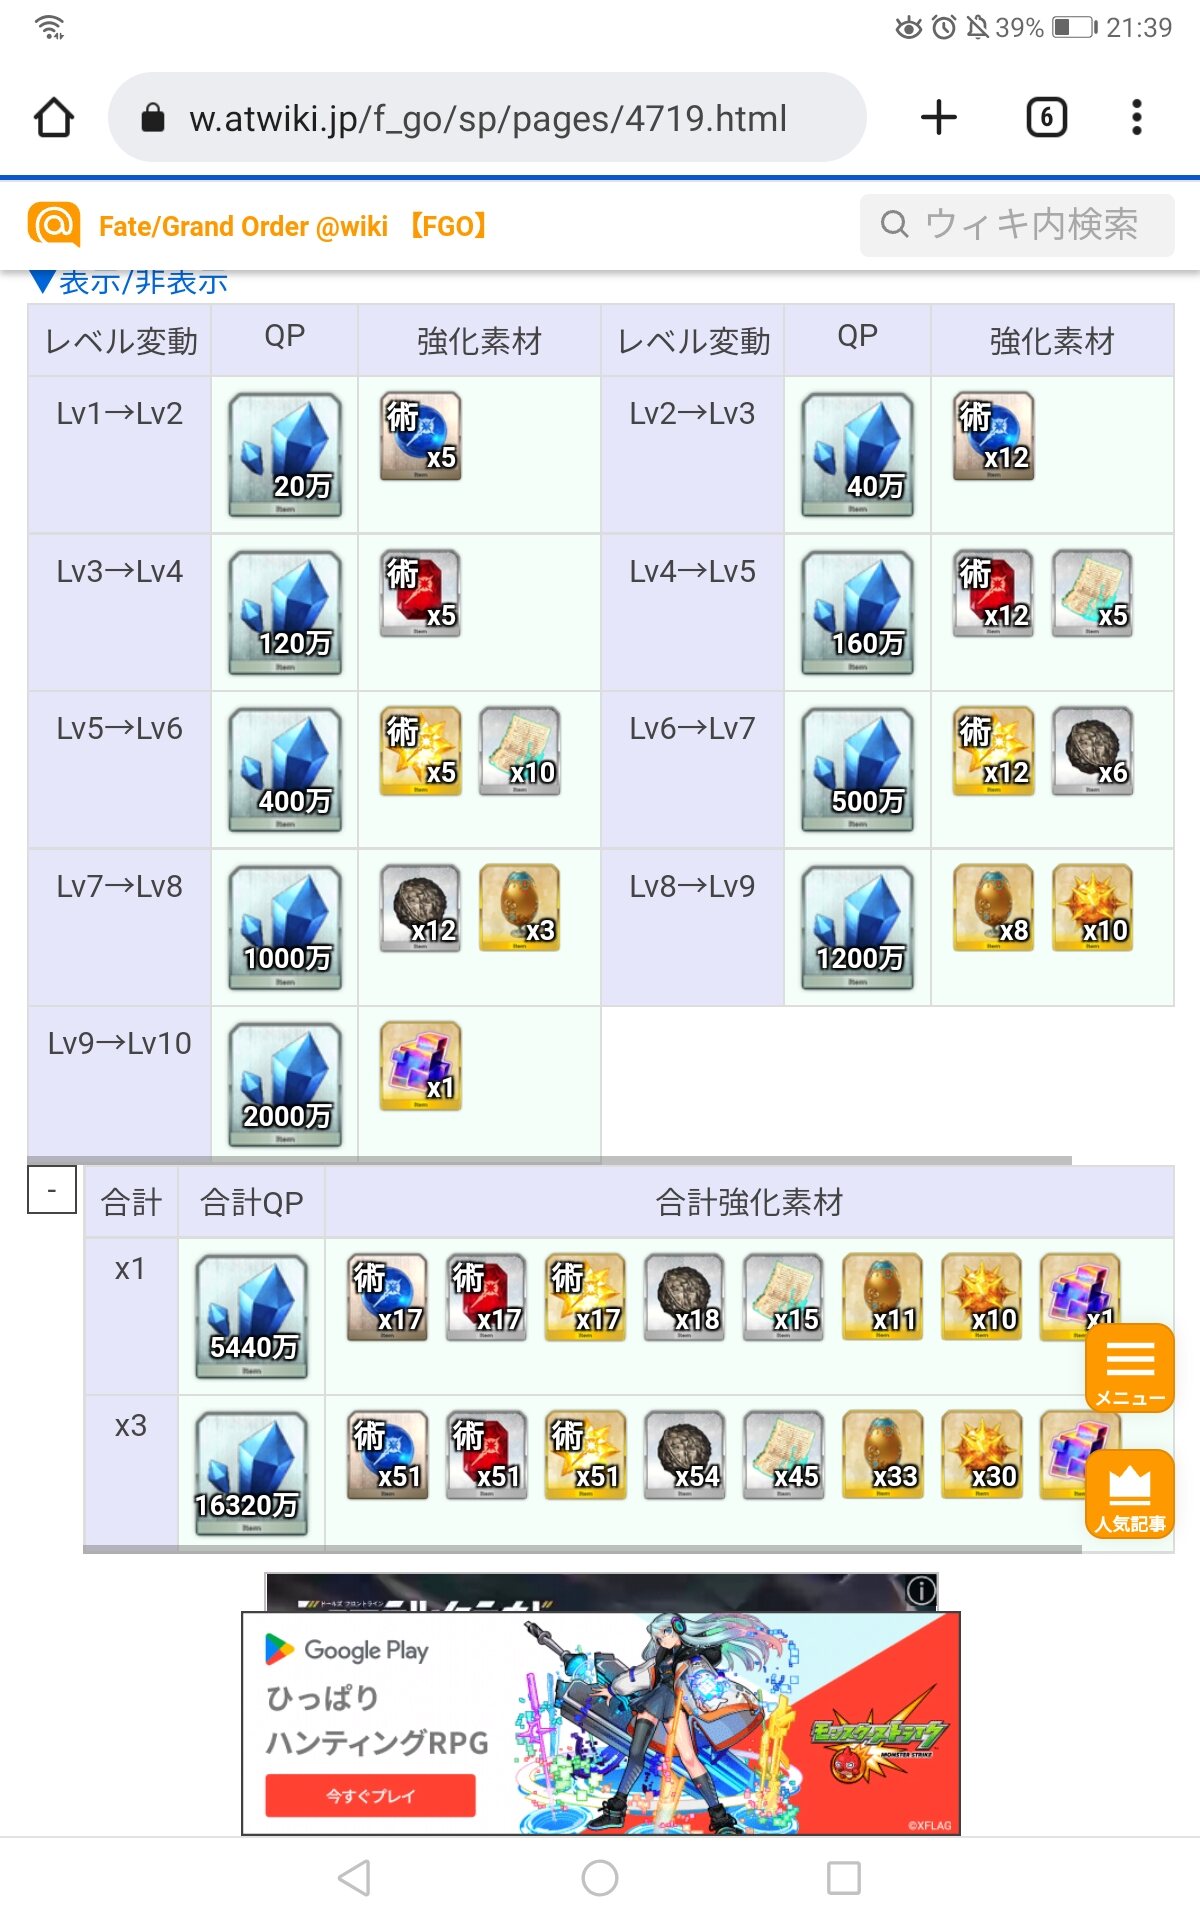Image resolution: width=1200 pixels, height=1920 pixels.
Task: Open the tab switcher showing 6 tabs
Action: (1047, 118)
